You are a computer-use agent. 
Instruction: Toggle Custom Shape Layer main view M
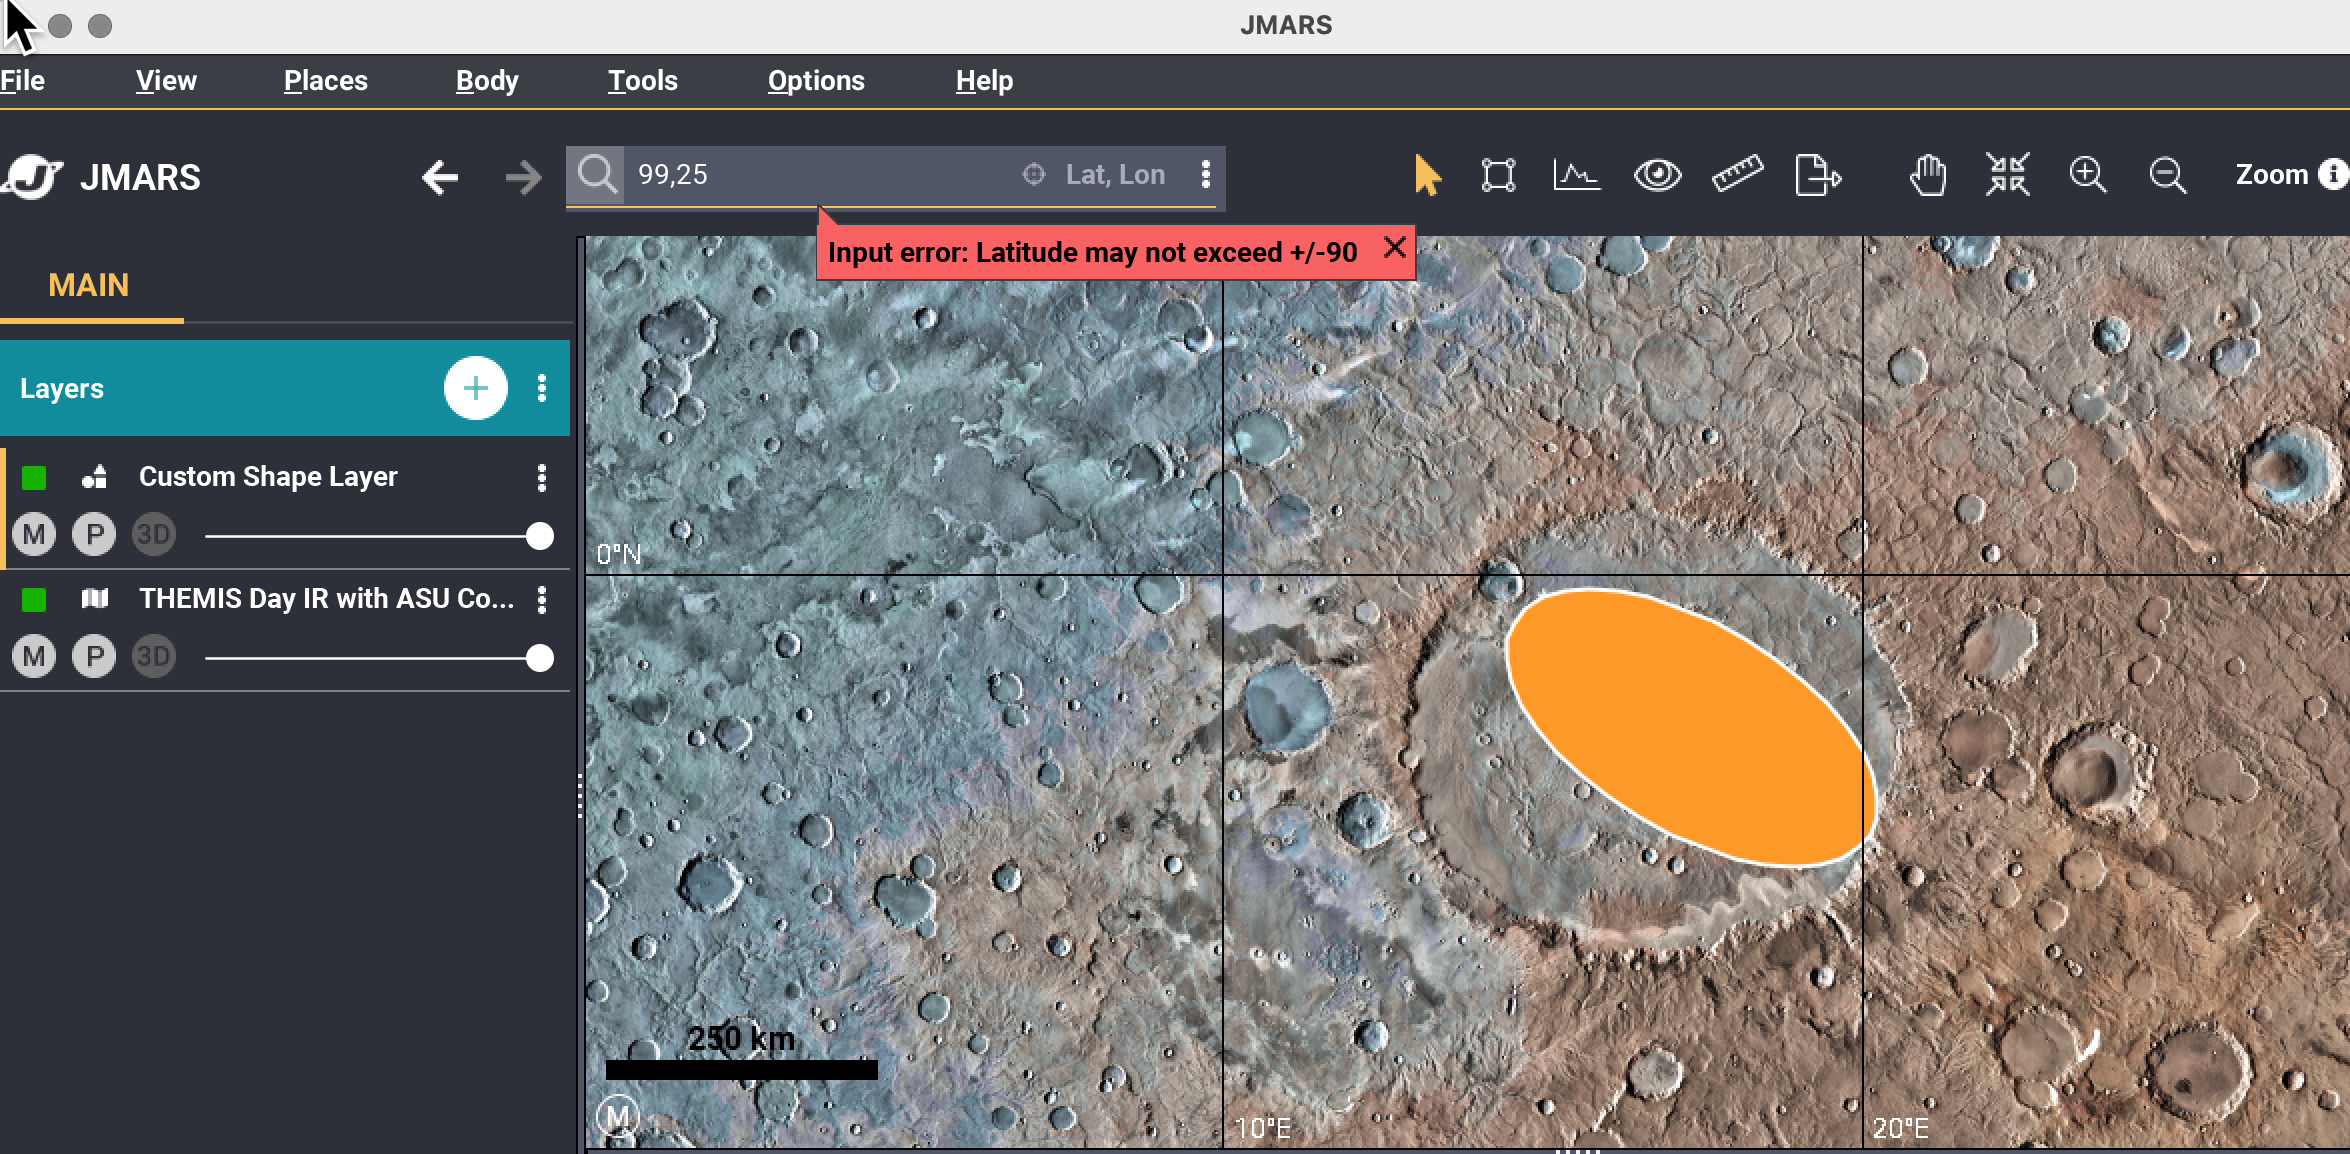tap(34, 535)
